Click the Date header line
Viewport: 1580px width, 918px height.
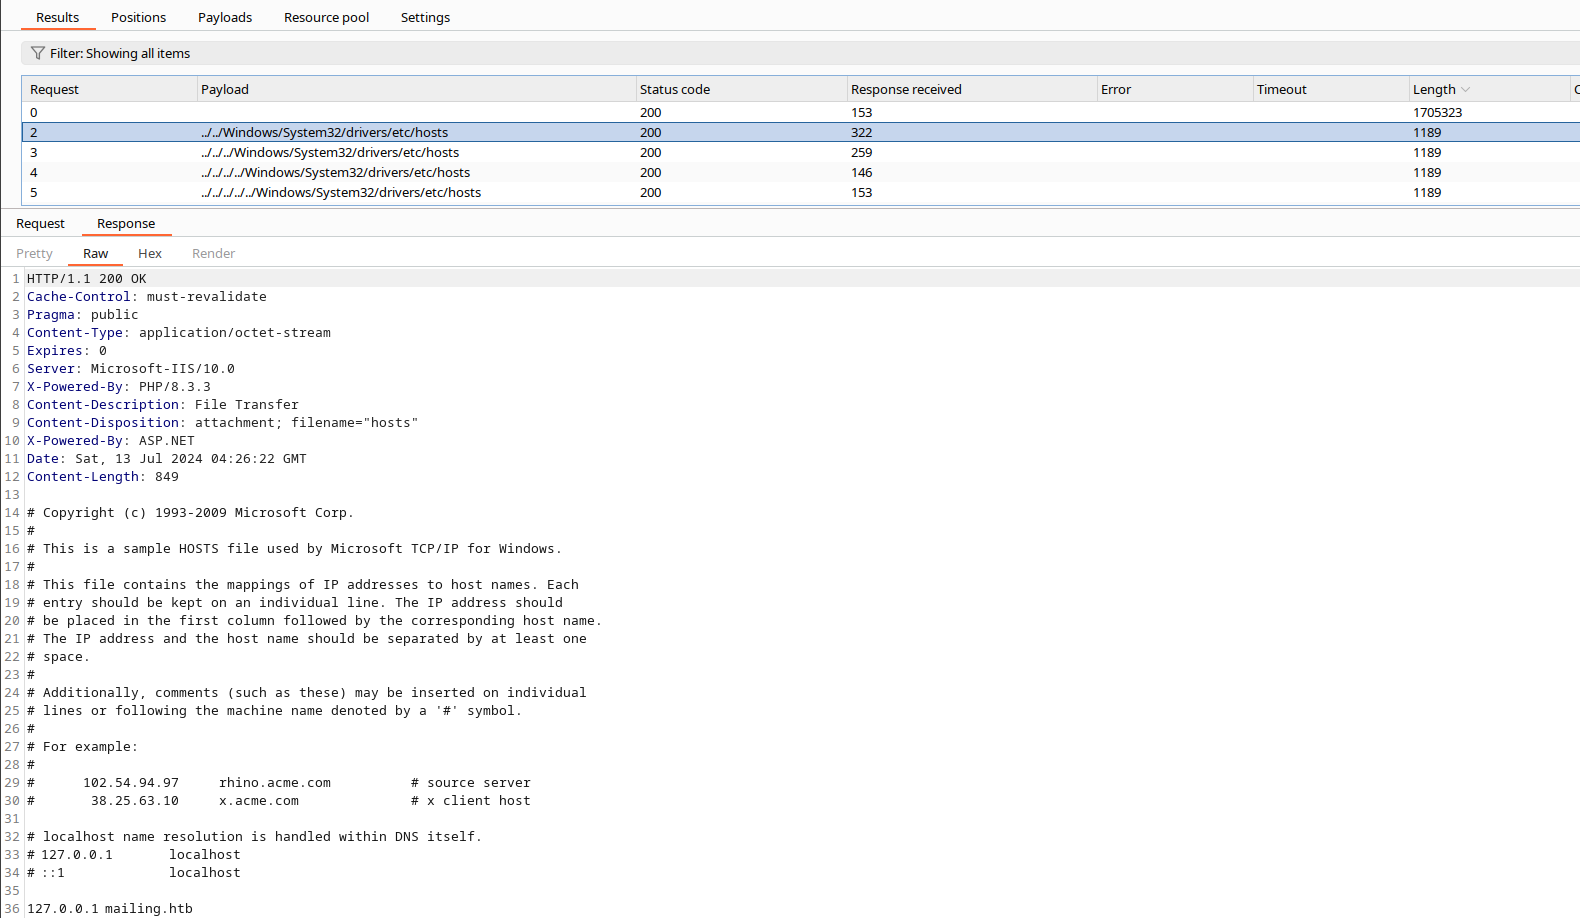[x=167, y=459]
